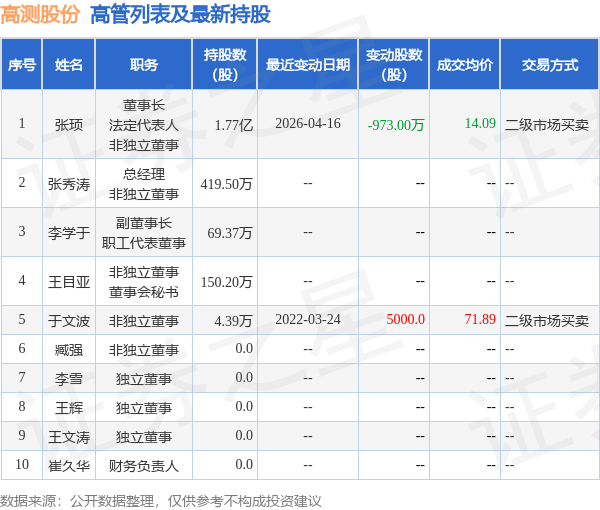Select the name 李学于

69,233
